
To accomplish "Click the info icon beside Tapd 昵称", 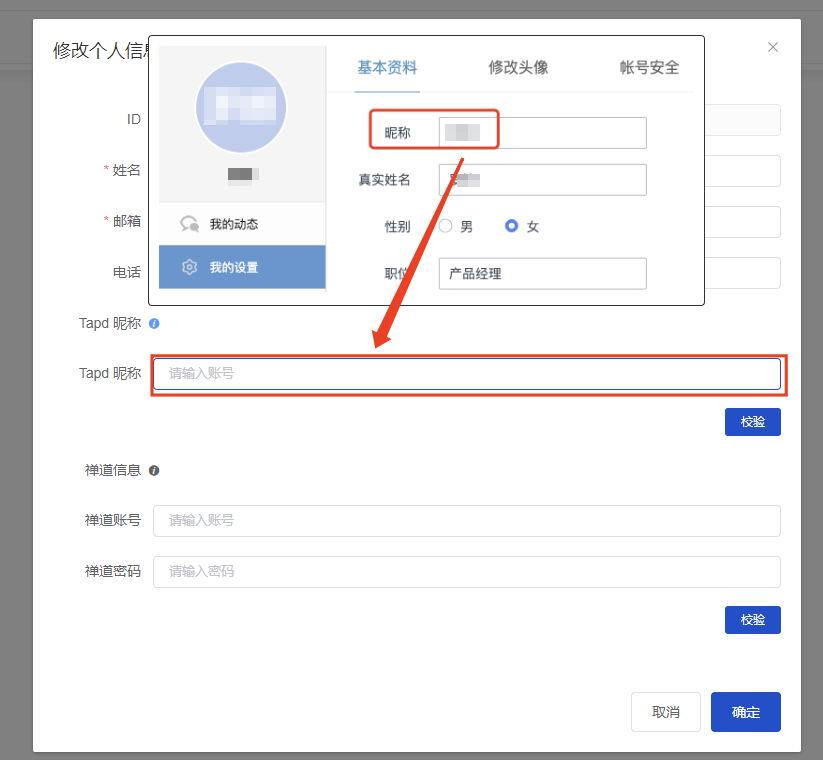I will click(x=152, y=323).
